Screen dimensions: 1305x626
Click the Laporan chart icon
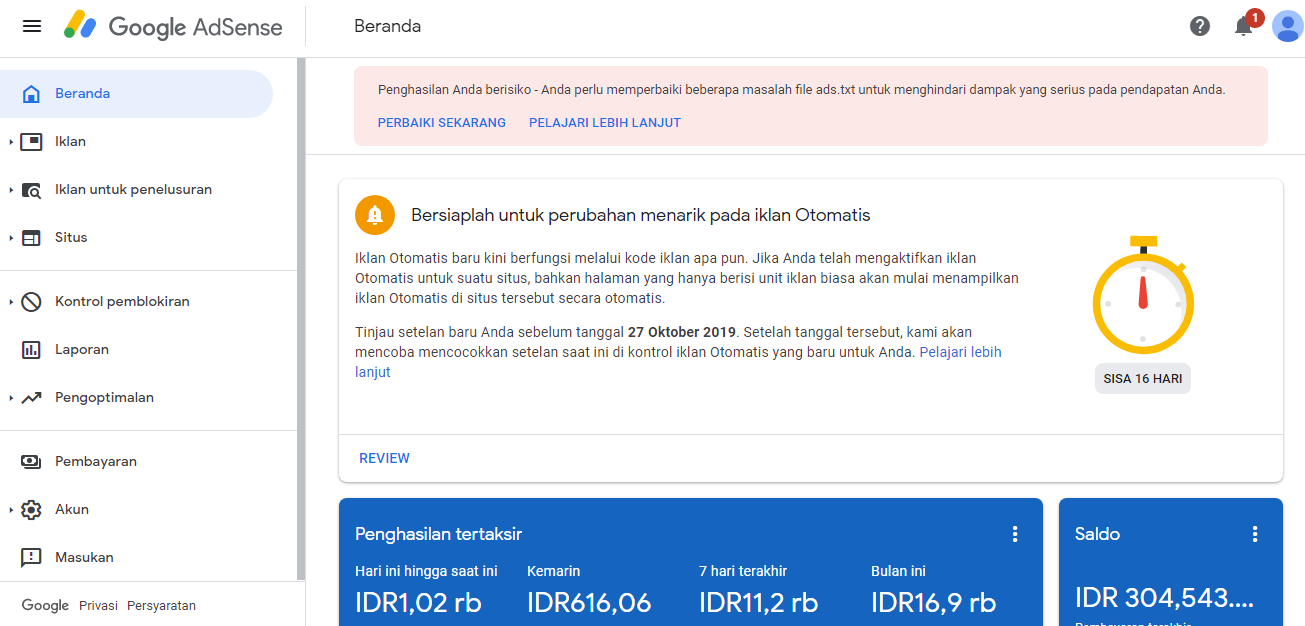(x=31, y=350)
